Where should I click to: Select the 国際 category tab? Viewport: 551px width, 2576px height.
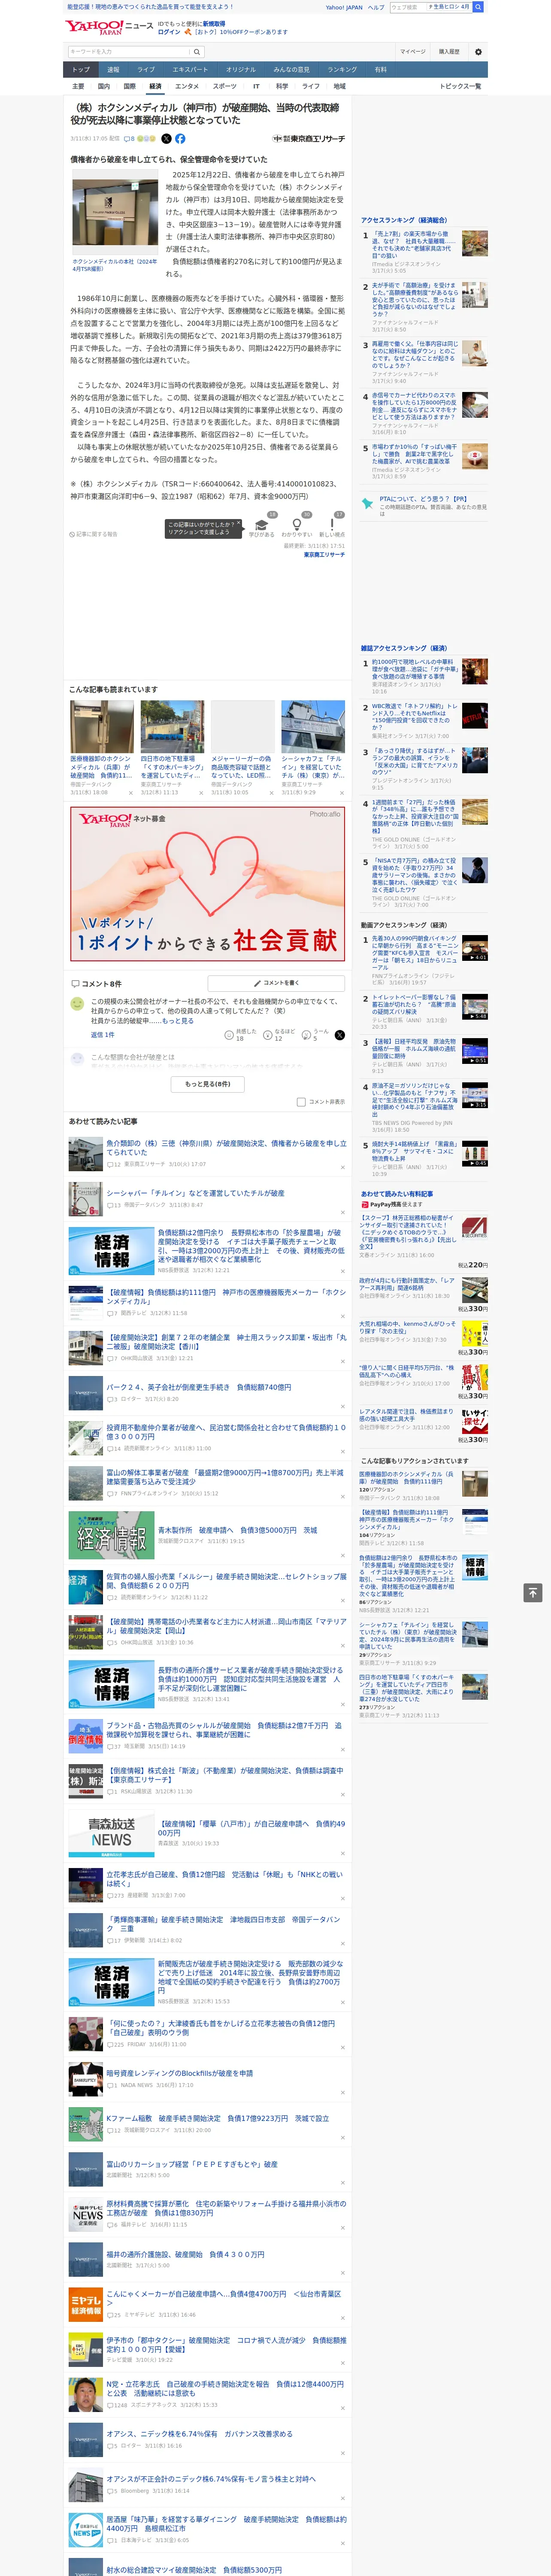pos(129,86)
